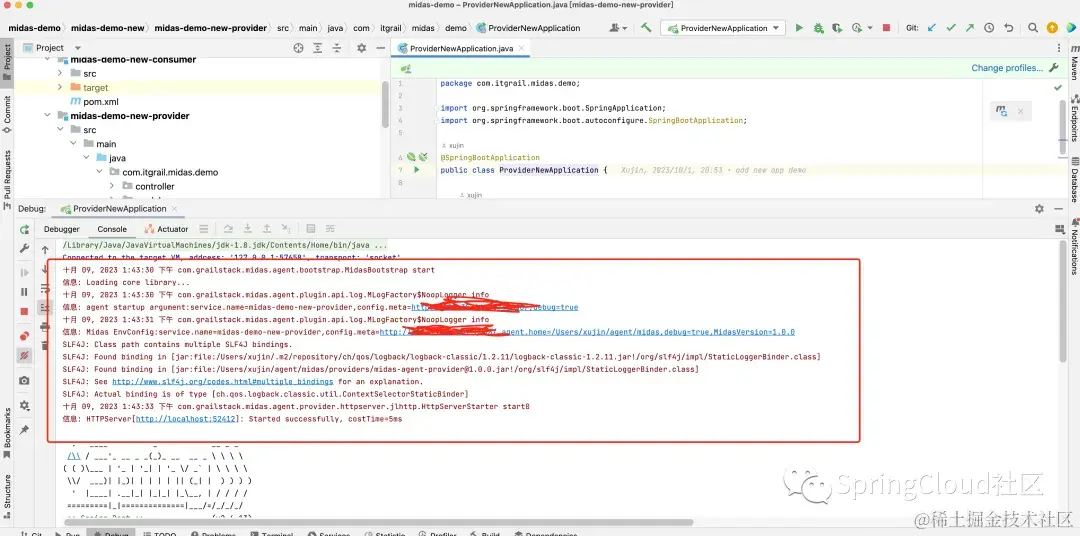The width and height of the screenshot is (1080, 536).
Task: Open profiler run options dropdown arrow
Action: tap(870, 28)
